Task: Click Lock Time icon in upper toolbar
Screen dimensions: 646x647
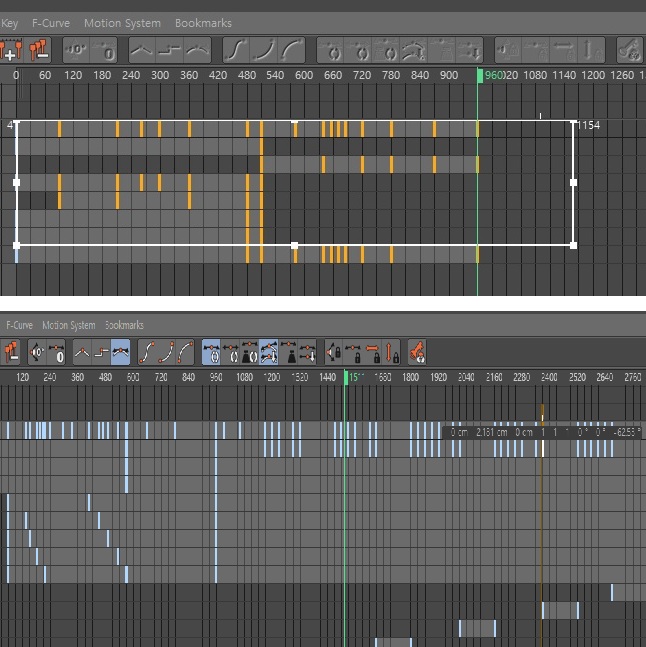Action: pyautogui.click(x=563, y=50)
